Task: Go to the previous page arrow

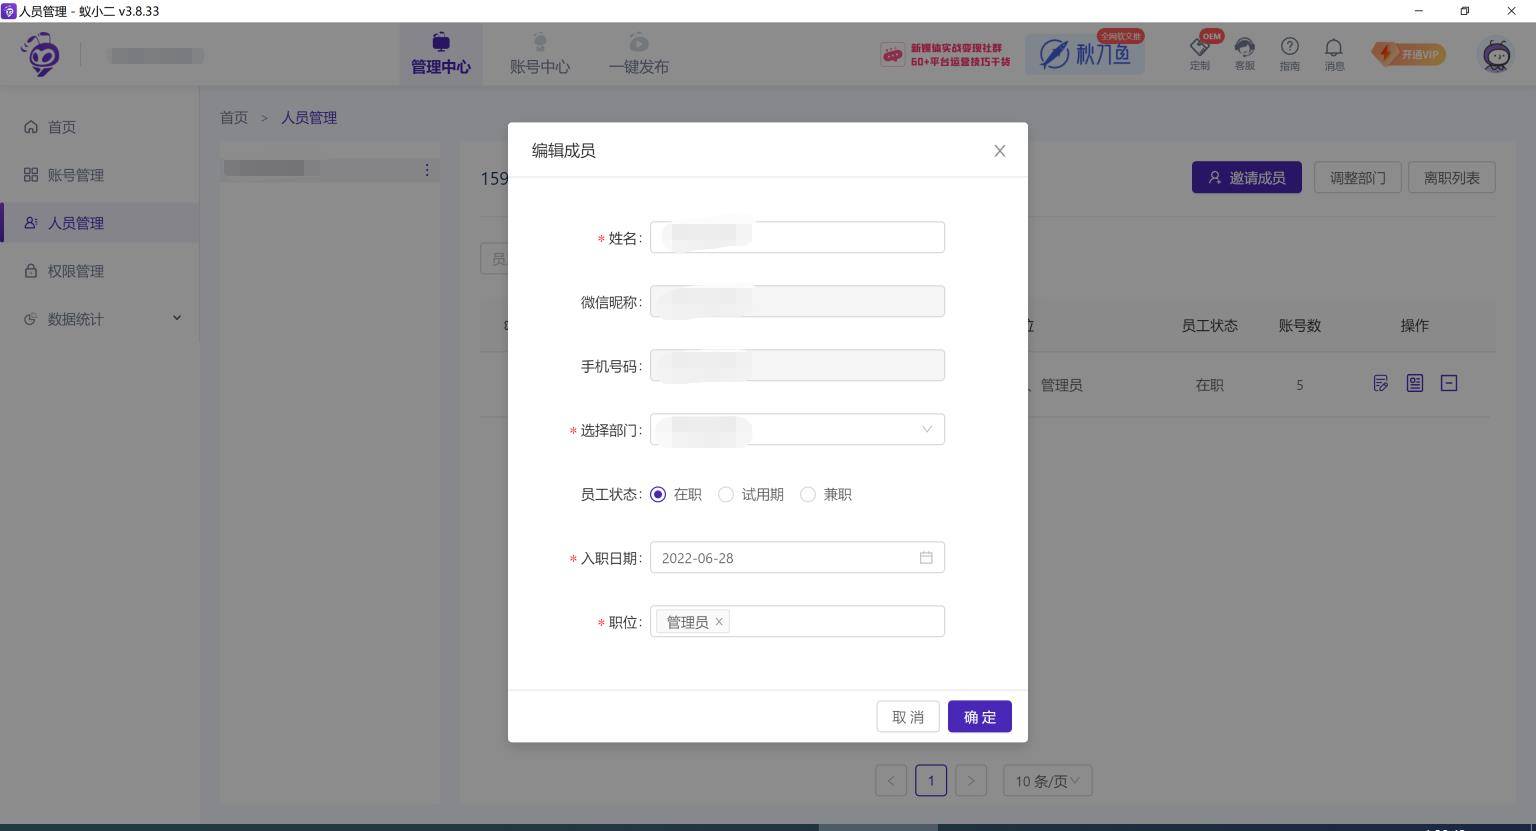Action: click(x=891, y=781)
